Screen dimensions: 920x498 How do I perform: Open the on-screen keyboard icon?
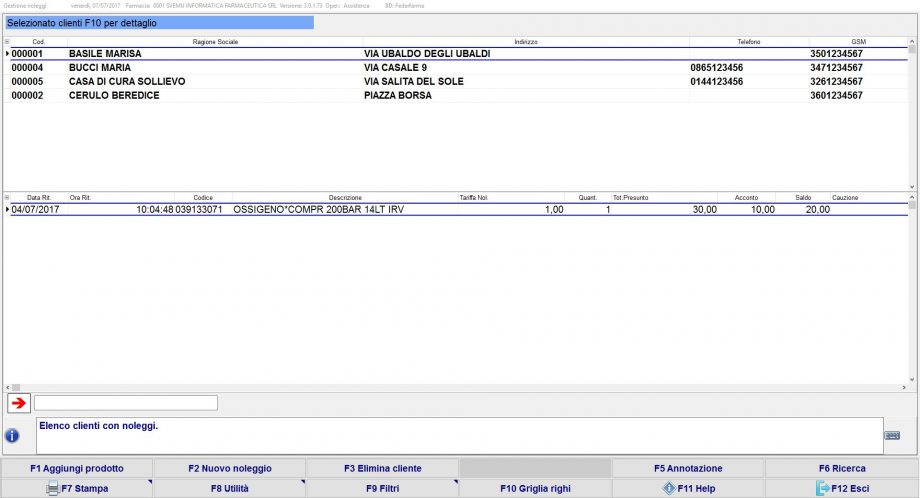(x=892, y=435)
